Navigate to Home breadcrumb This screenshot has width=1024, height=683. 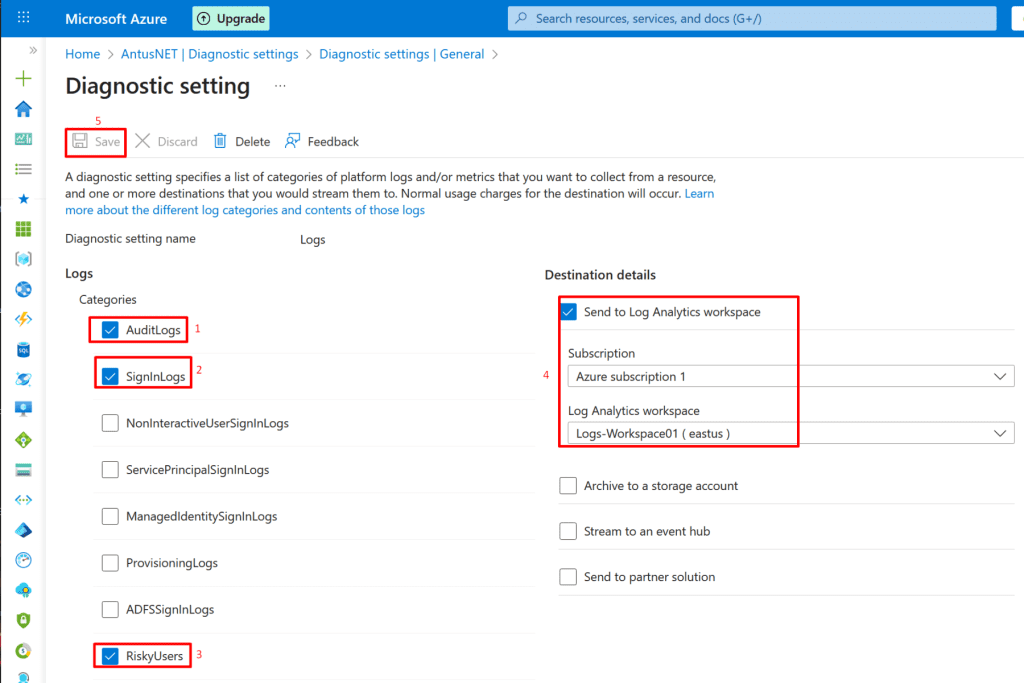click(x=82, y=54)
